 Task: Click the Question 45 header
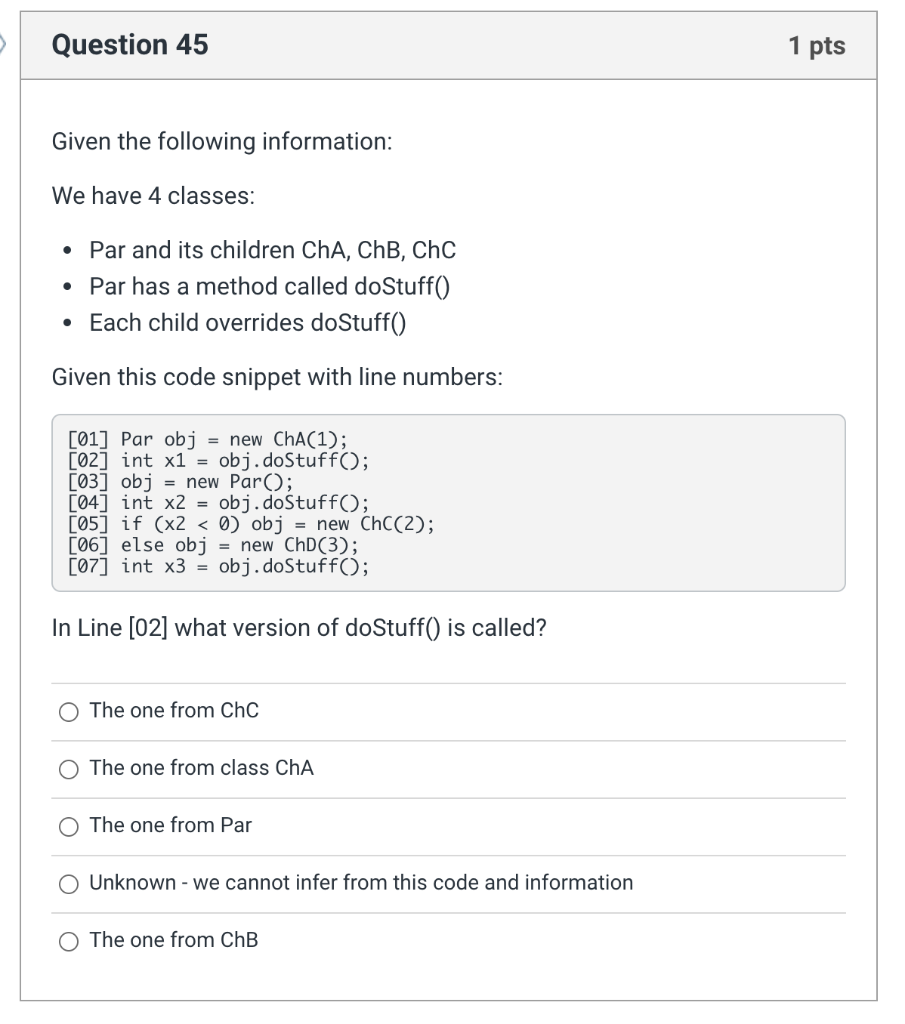tap(132, 45)
